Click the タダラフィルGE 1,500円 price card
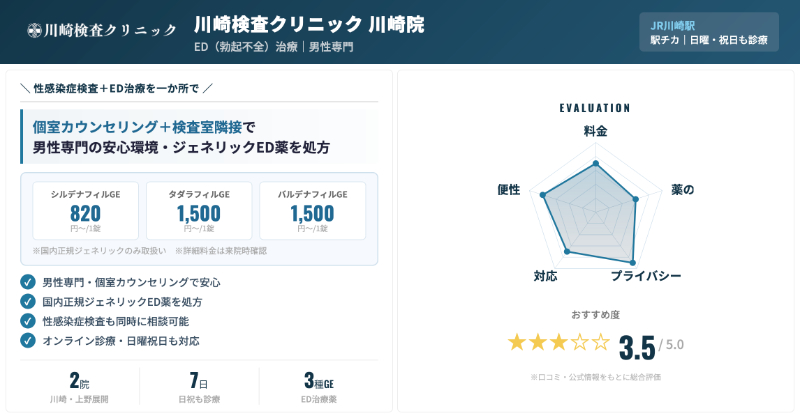Viewport: 800px width, 418px height. point(199,210)
